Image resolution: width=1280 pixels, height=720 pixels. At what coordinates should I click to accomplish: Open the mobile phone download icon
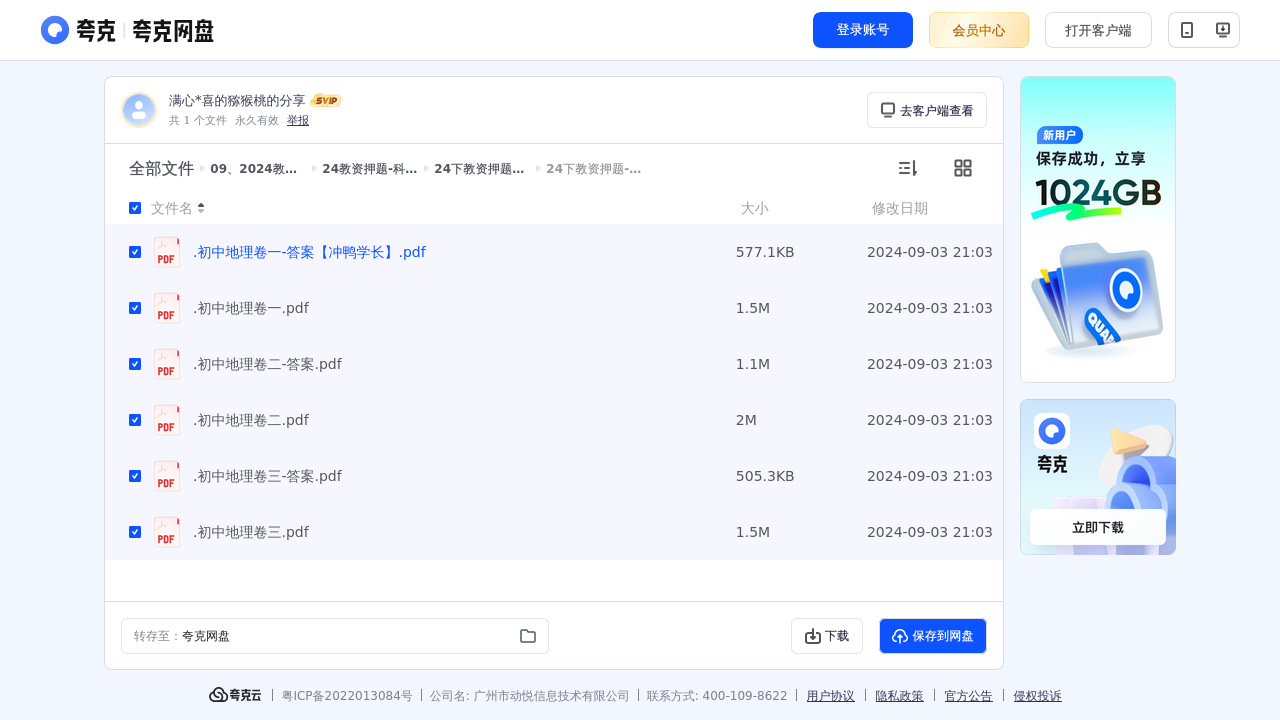click(x=1187, y=30)
